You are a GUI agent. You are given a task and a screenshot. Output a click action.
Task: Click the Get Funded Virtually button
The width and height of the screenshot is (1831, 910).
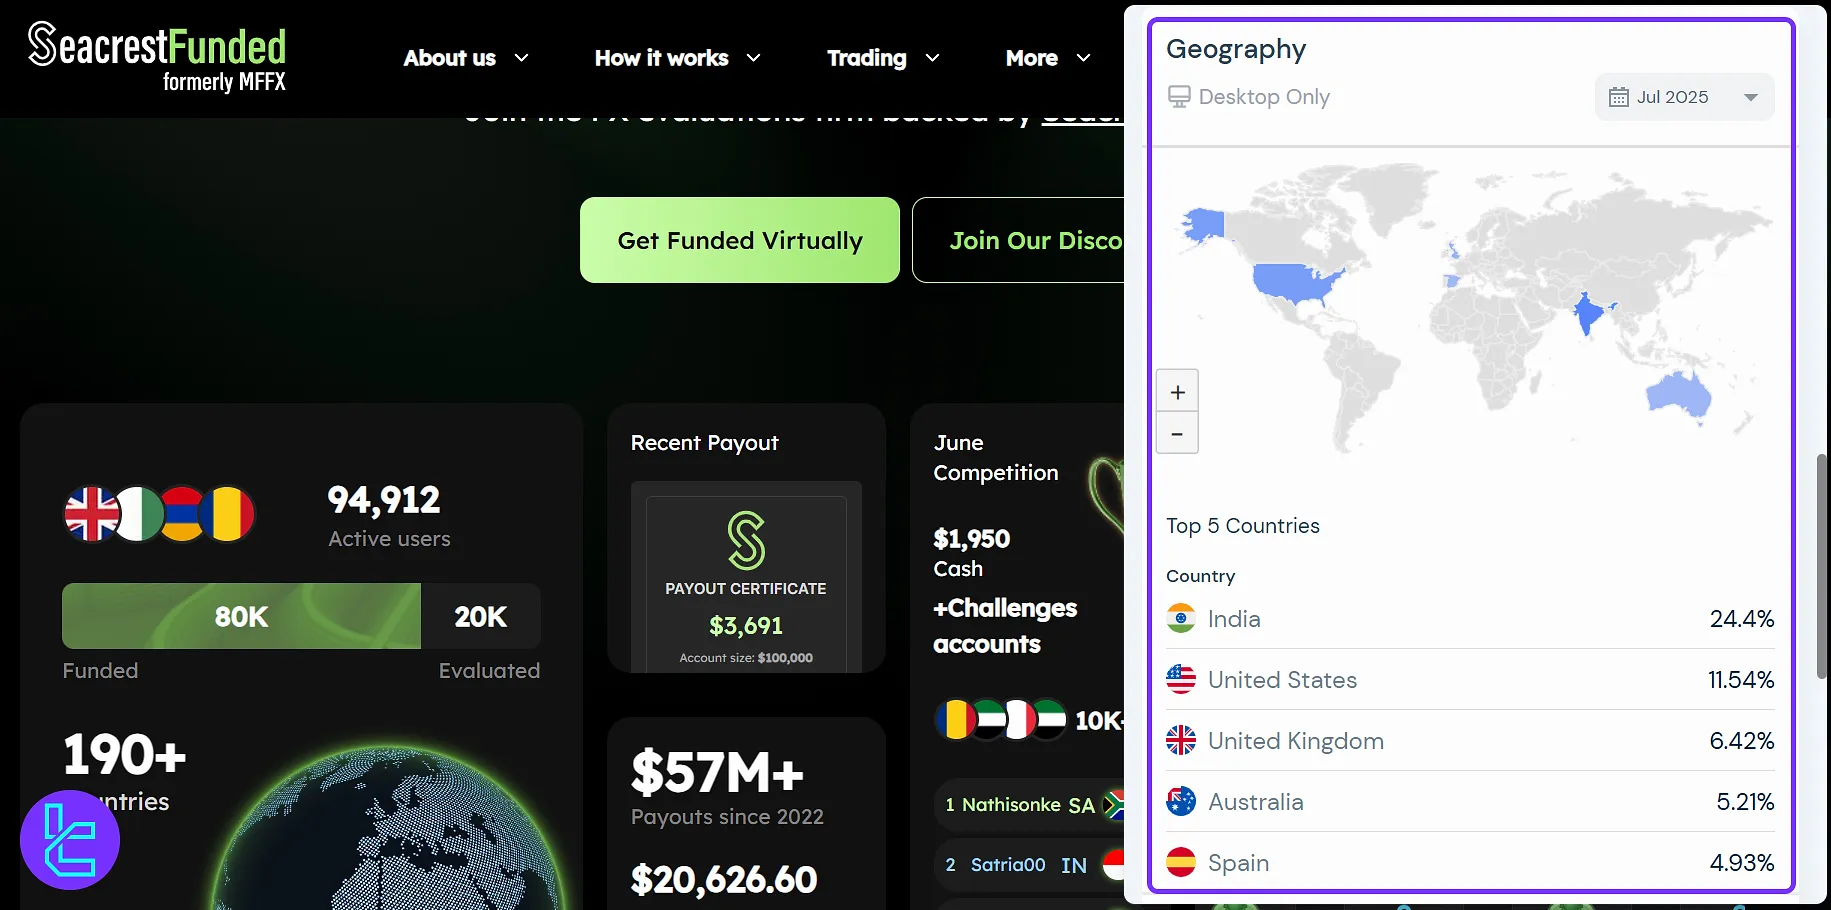pyautogui.click(x=740, y=240)
